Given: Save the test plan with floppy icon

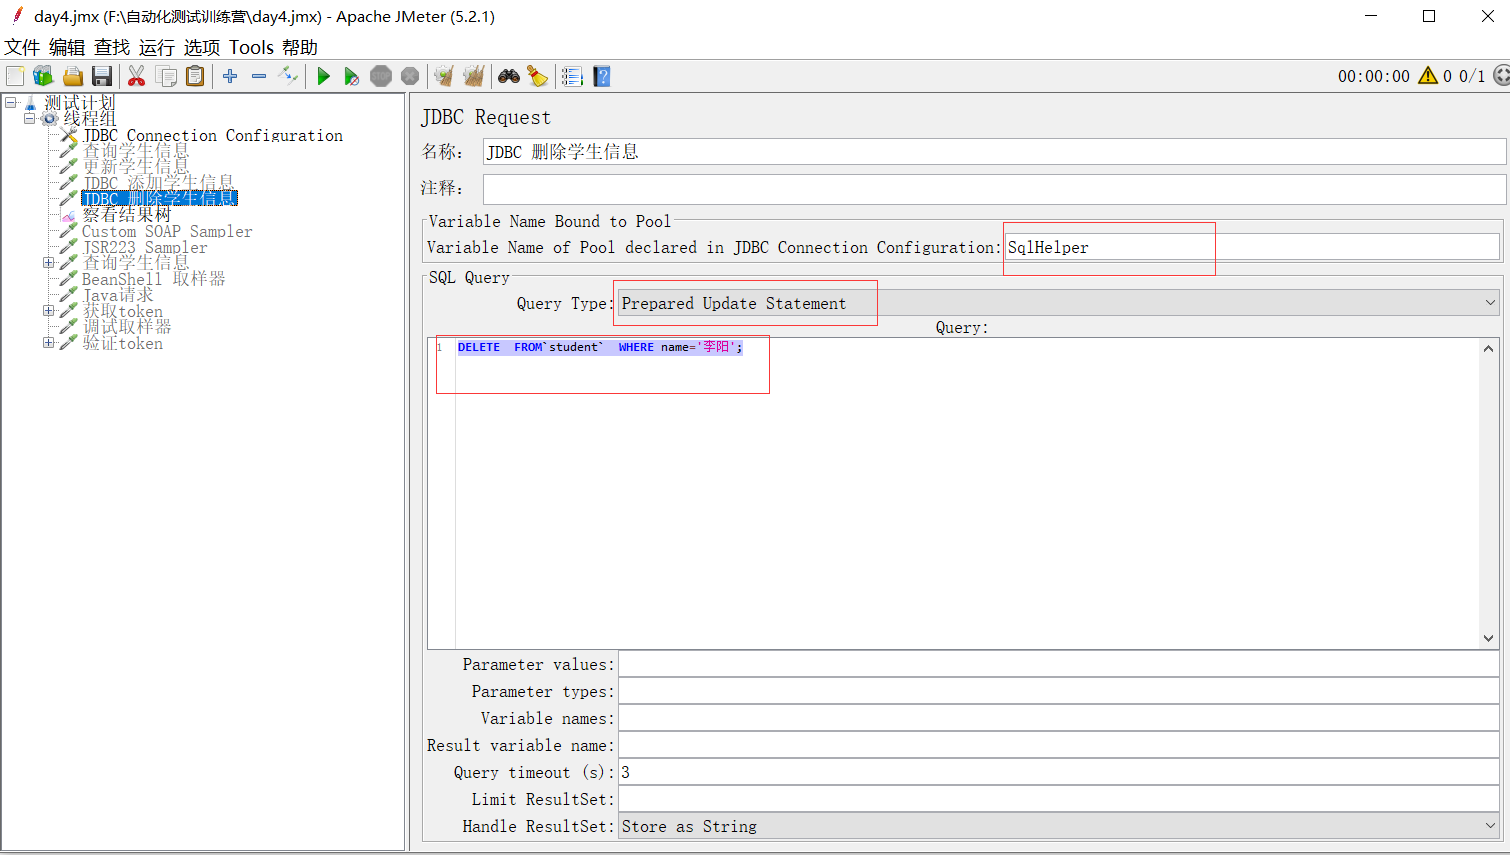Looking at the screenshot, I should [x=101, y=76].
